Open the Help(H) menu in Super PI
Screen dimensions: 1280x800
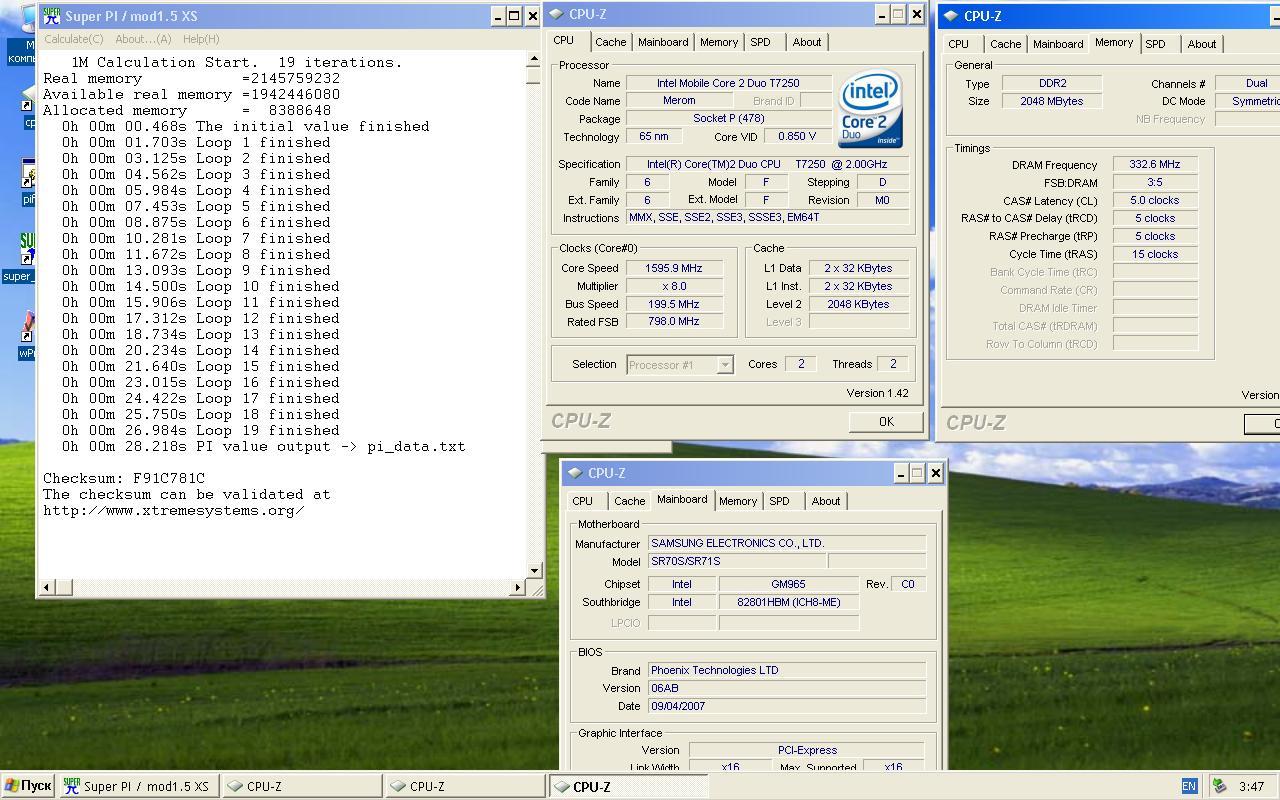tap(200, 39)
